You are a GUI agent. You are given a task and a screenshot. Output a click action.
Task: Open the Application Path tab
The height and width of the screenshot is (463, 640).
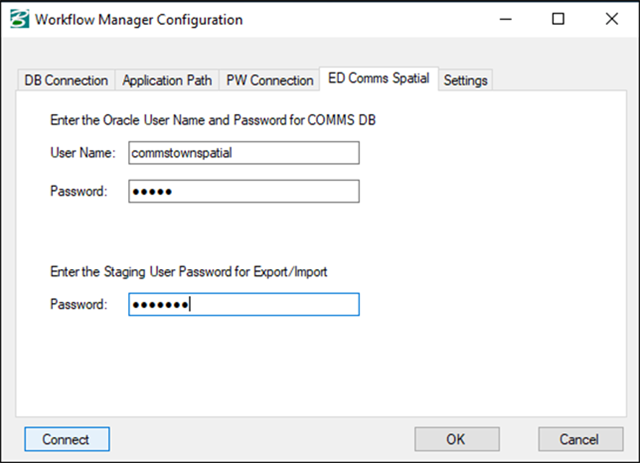point(167,80)
